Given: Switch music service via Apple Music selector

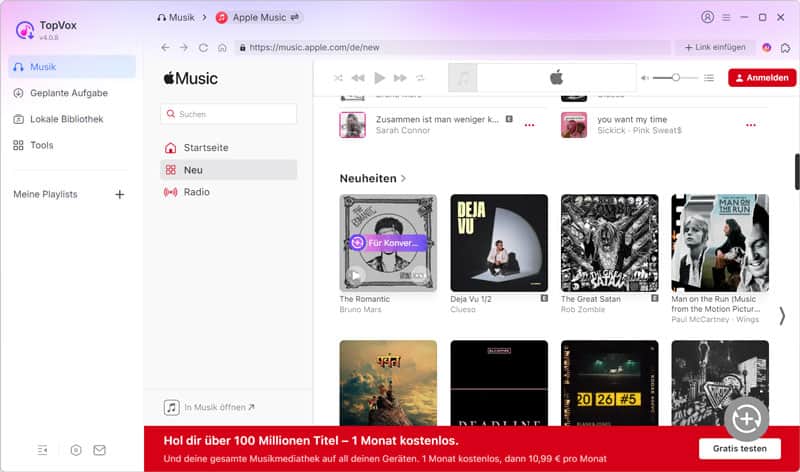Looking at the screenshot, I should pyautogui.click(x=260, y=18).
